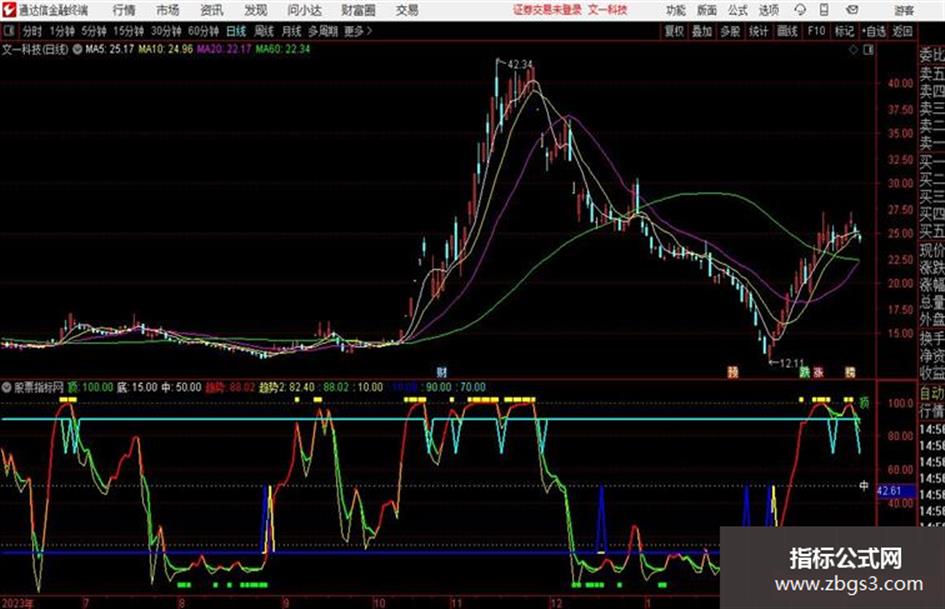The image size is (945, 609).
Task: Switch to 15分钟 period tab
Action: pyautogui.click(x=128, y=31)
